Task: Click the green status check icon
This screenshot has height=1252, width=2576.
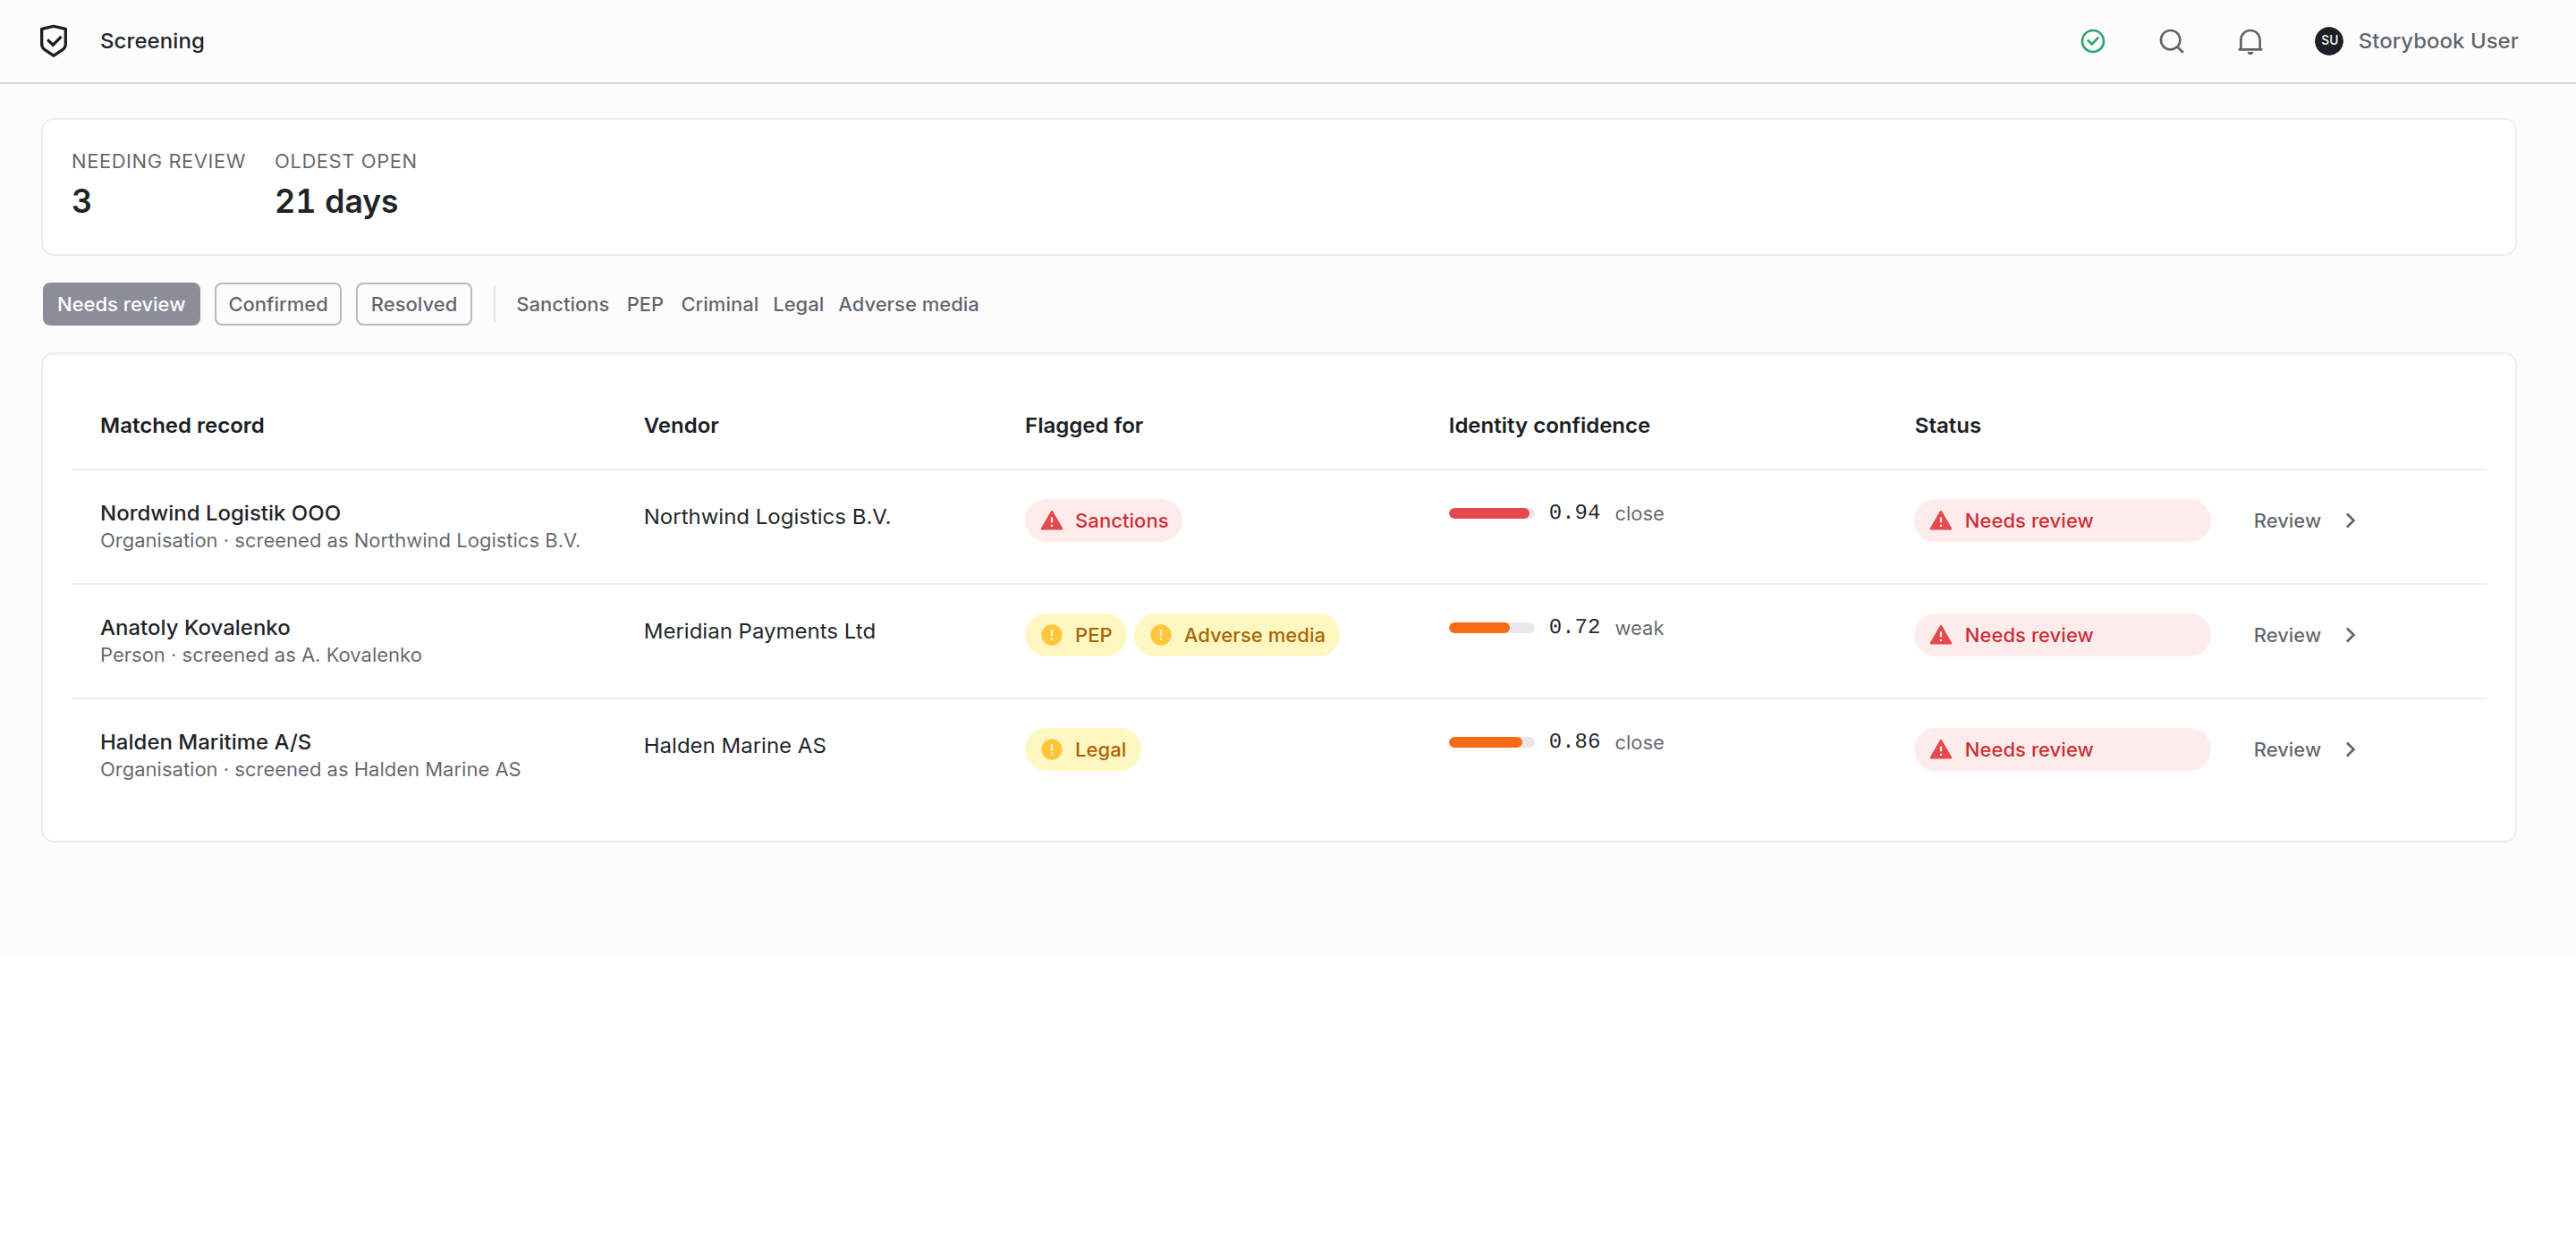Action: click(2092, 41)
